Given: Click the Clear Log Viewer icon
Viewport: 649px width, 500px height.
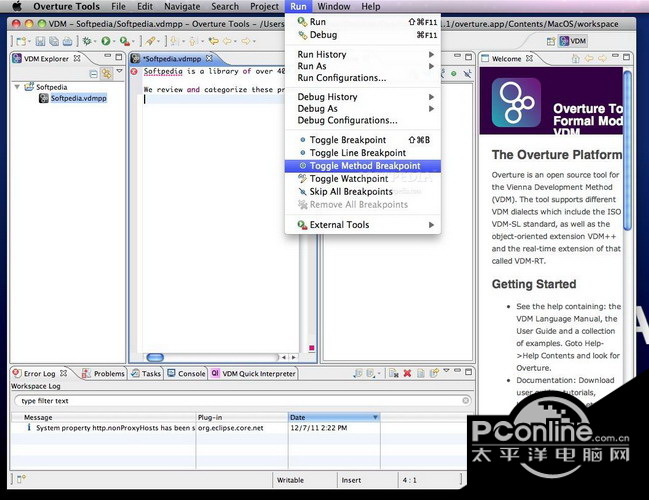Looking at the screenshot, I should [394, 373].
